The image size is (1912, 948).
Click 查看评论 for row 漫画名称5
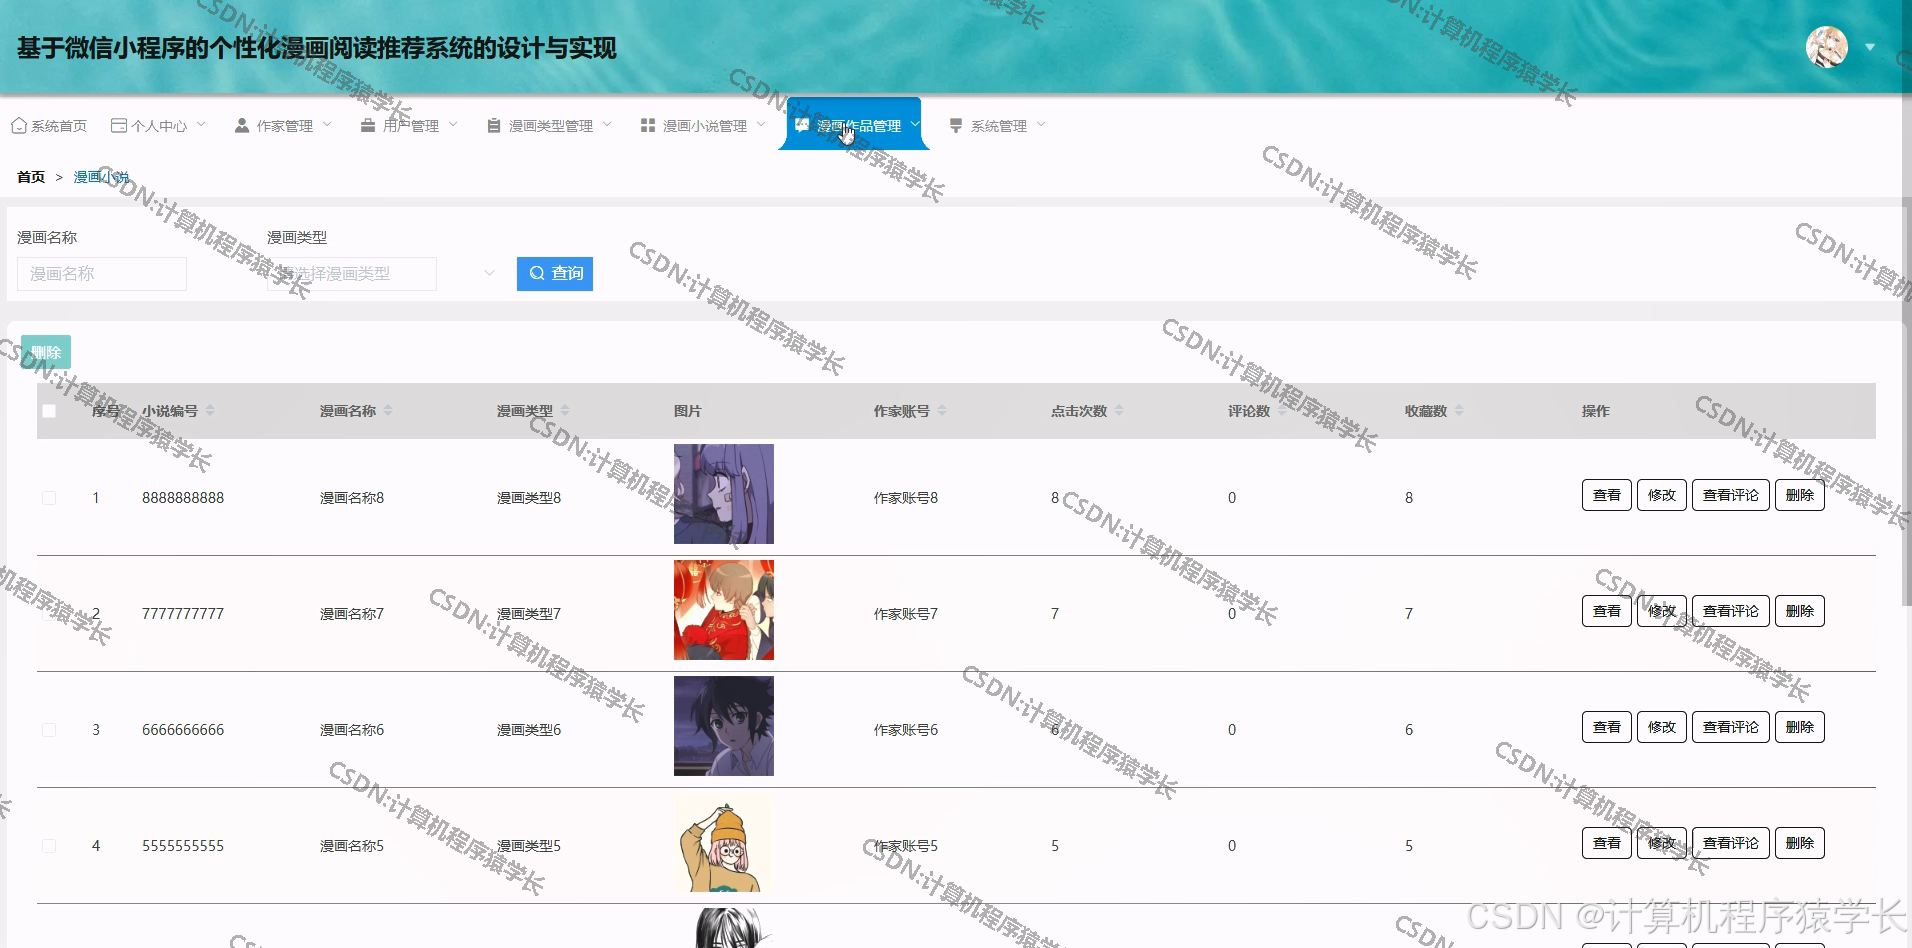1731,843
